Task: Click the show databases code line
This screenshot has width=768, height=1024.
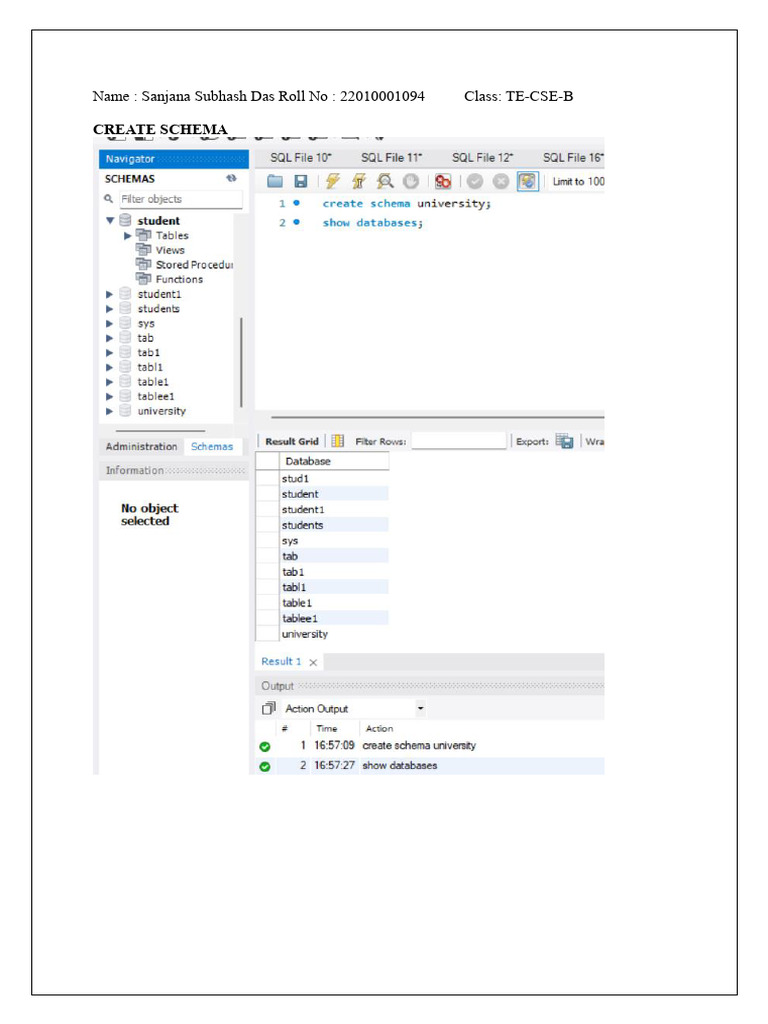Action: [372, 223]
